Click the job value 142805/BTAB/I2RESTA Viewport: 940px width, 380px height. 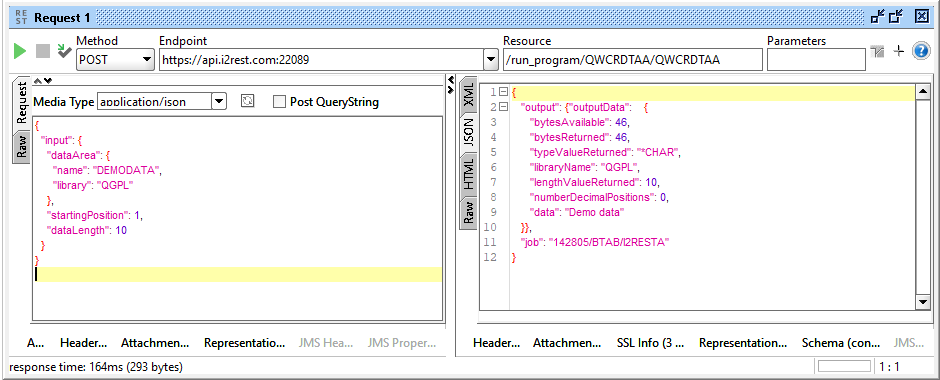(608, 242)
